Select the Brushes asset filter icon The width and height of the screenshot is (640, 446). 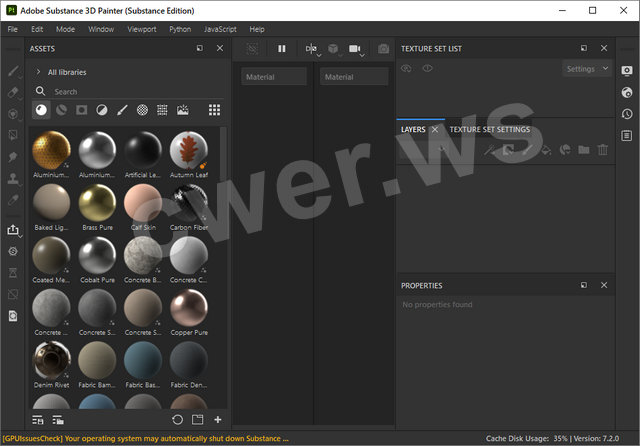122,110
